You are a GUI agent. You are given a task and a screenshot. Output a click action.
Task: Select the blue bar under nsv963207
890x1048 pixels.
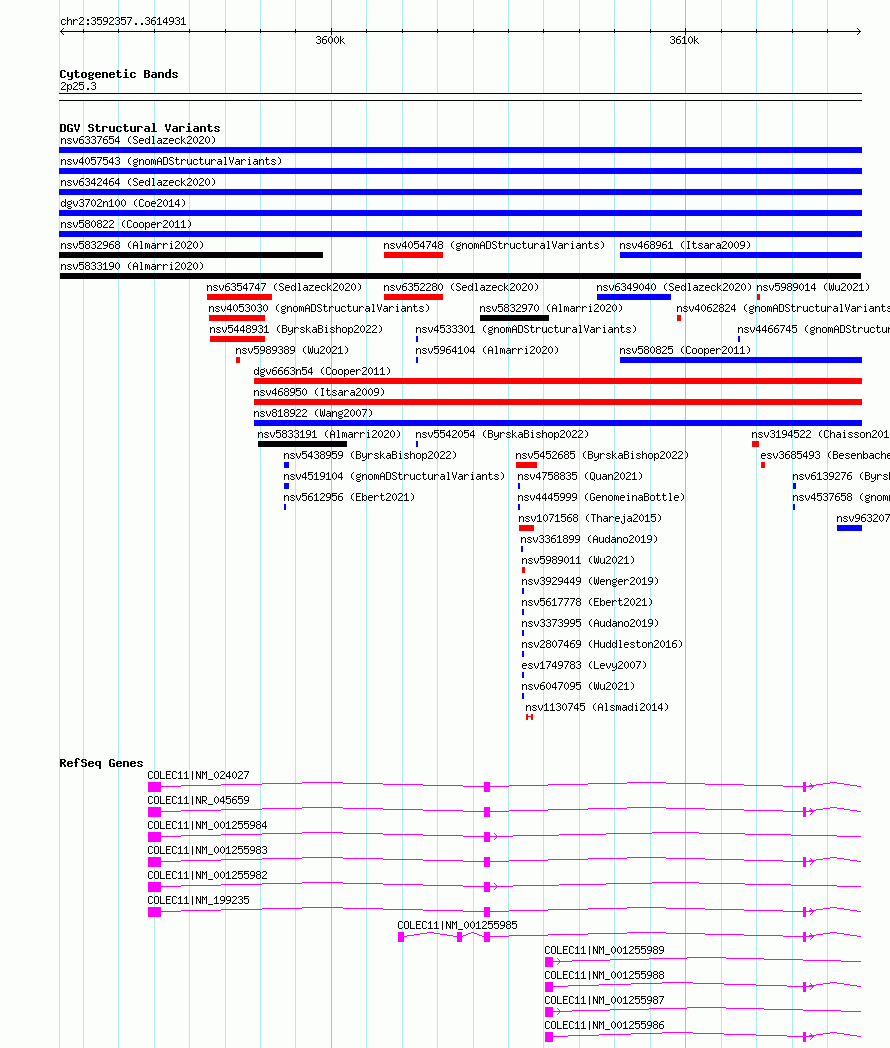pos(849,528)
